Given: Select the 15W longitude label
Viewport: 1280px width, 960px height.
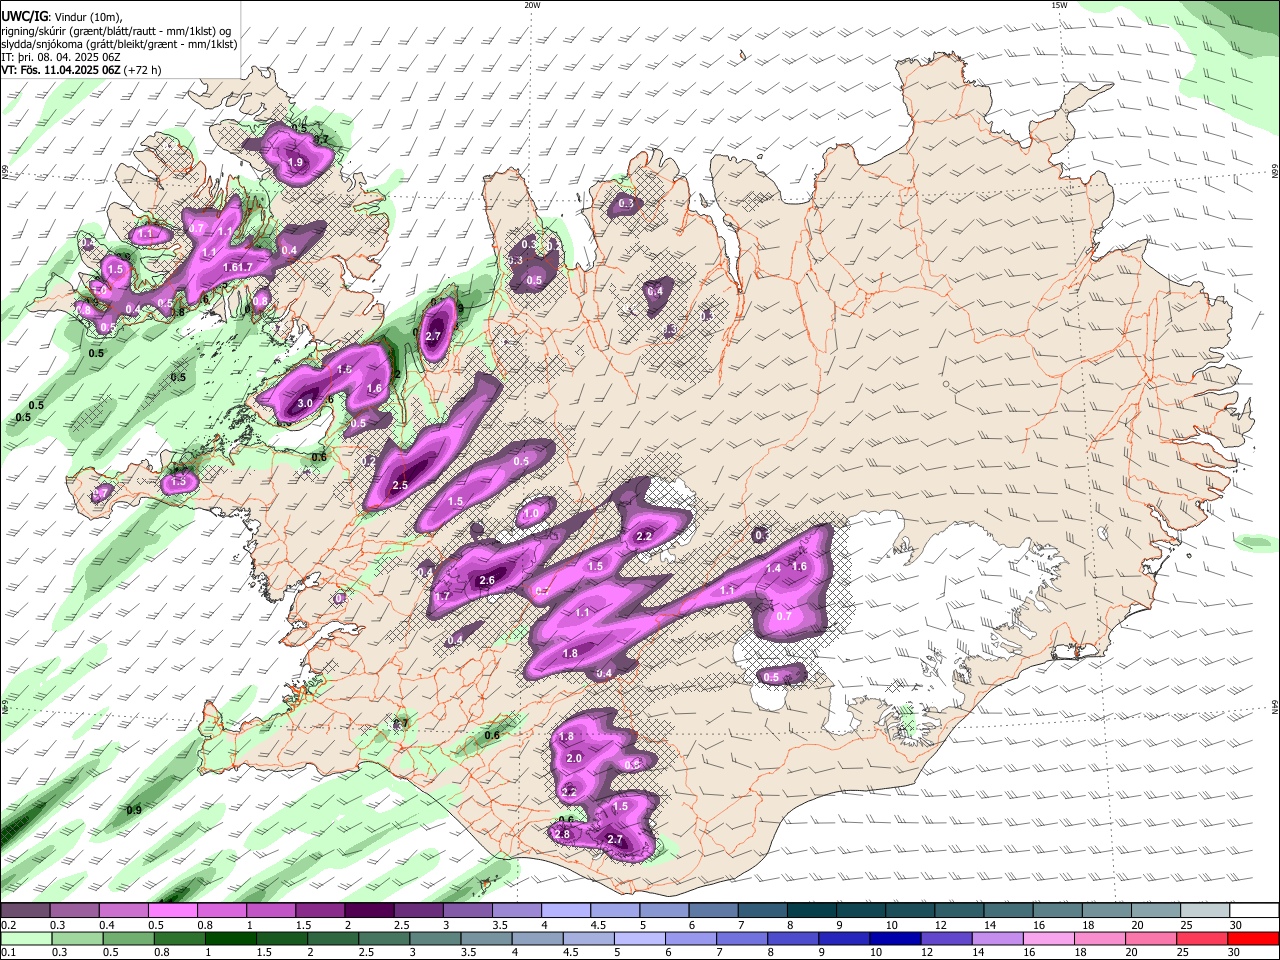Looking at the screenshot, I should tap(1059, 5).
